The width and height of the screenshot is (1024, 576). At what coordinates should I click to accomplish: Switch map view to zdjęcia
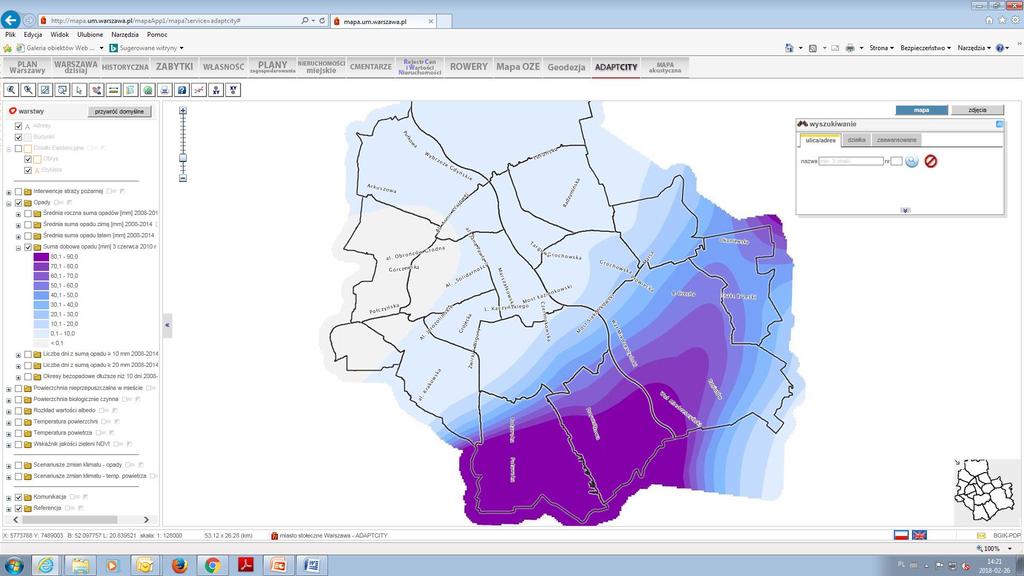[x=978, y=110]
